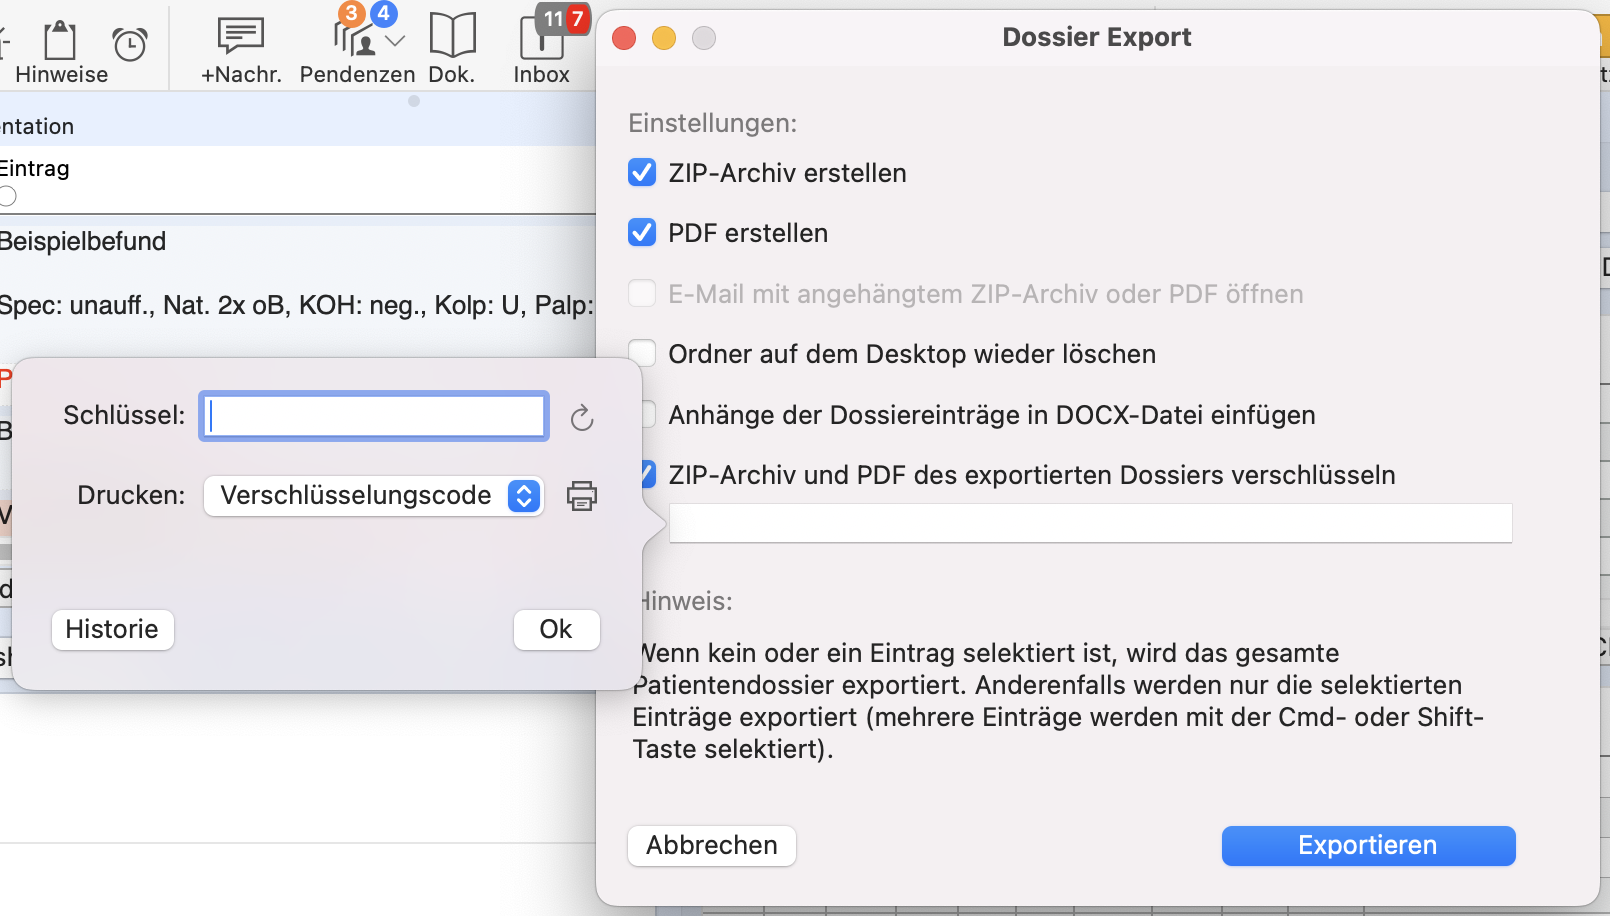Click the alarm clock reminder icon

(130, 43)
